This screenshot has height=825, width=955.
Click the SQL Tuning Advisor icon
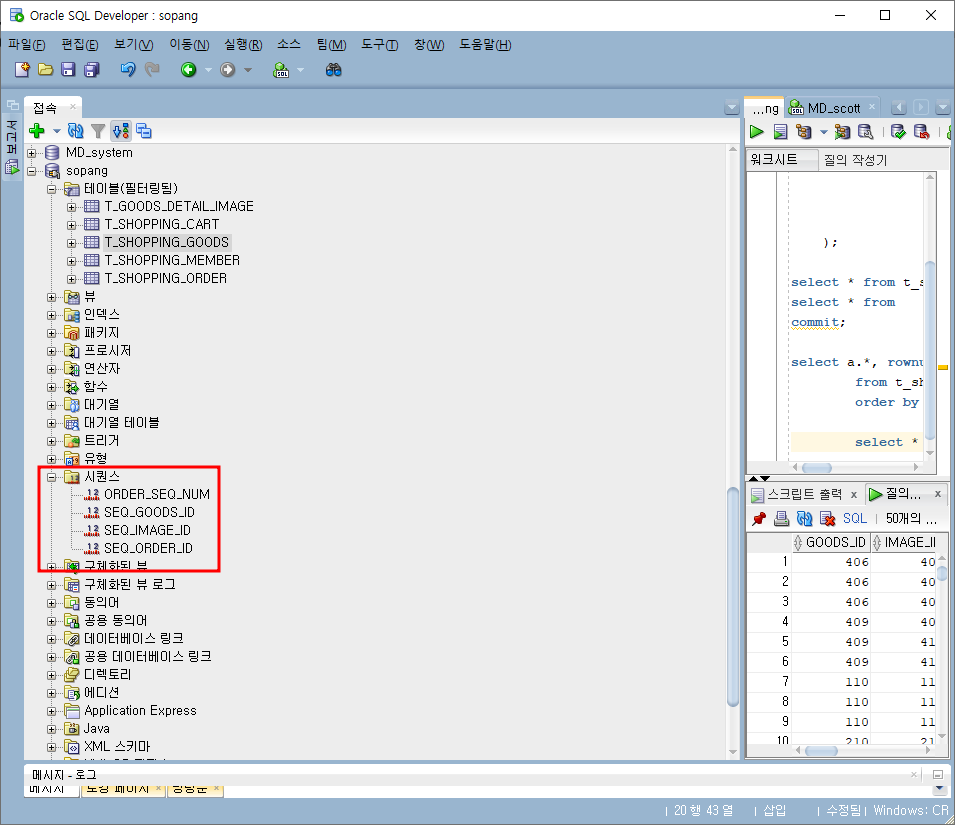(865, 132)
